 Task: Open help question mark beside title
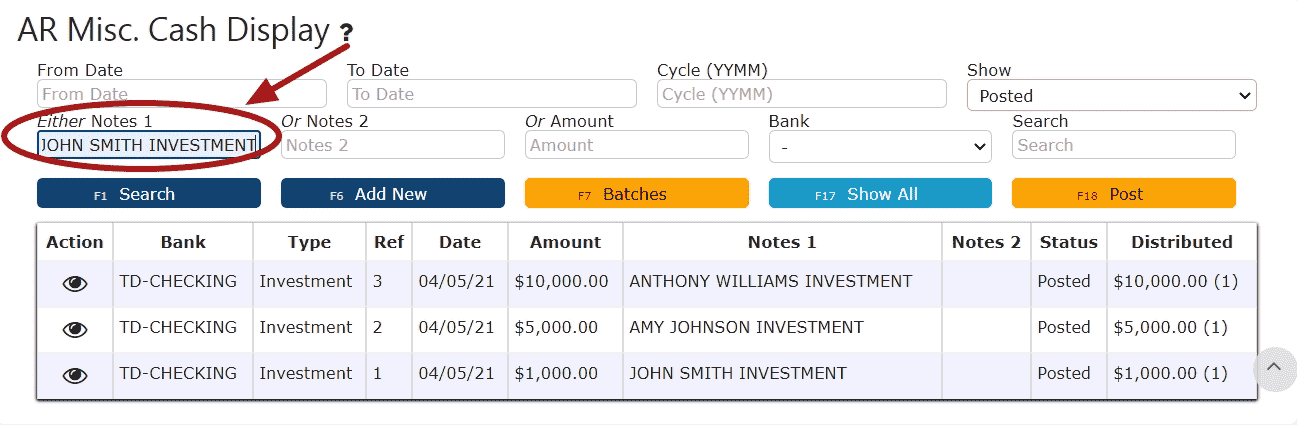click(x=346, y=35)
